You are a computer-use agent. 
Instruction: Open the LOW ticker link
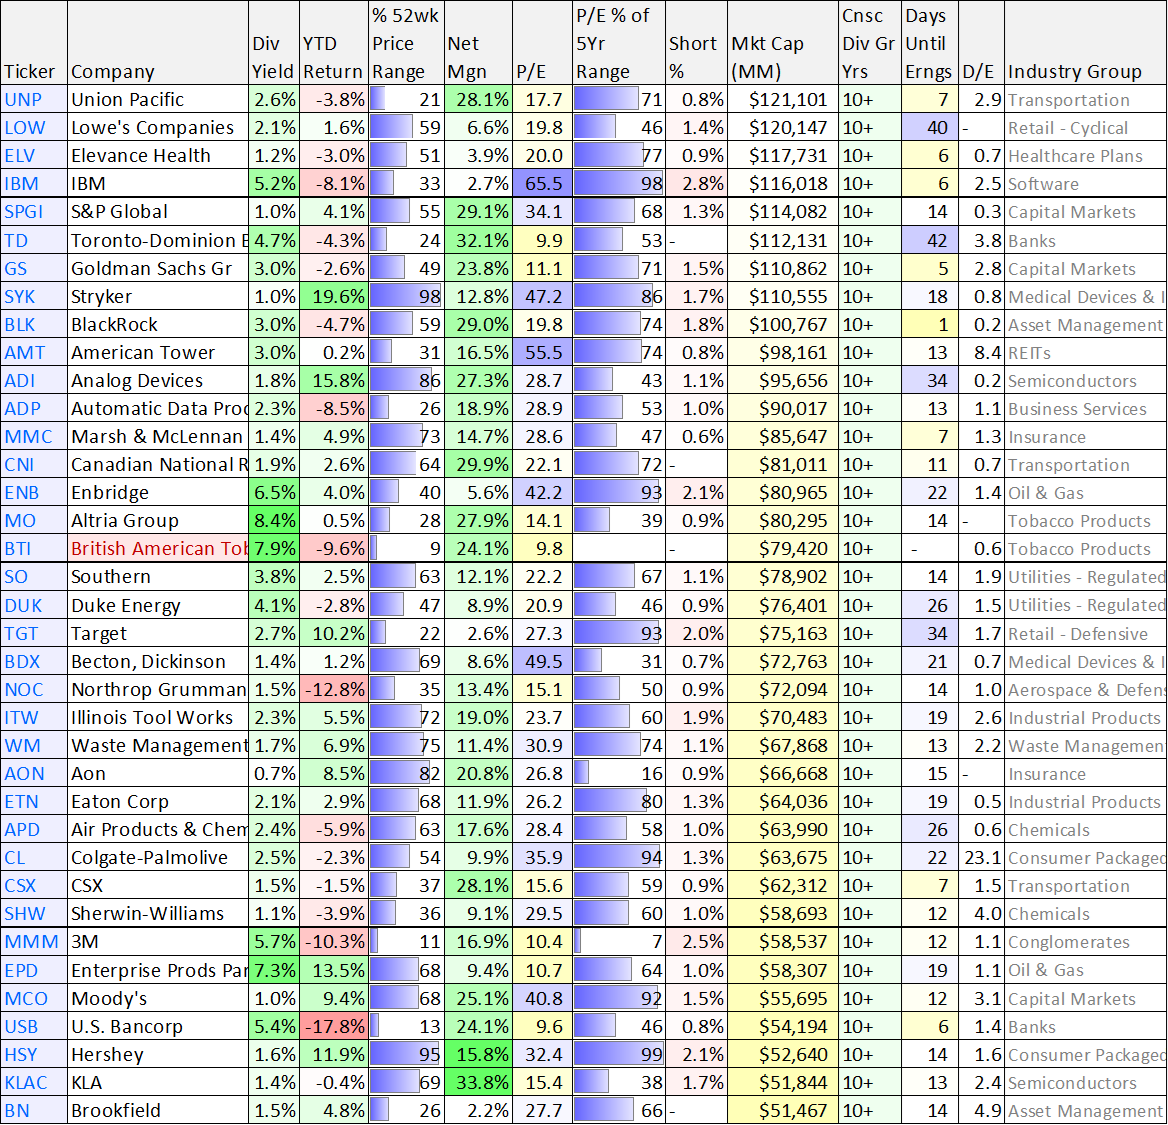[x=25, y=127]
